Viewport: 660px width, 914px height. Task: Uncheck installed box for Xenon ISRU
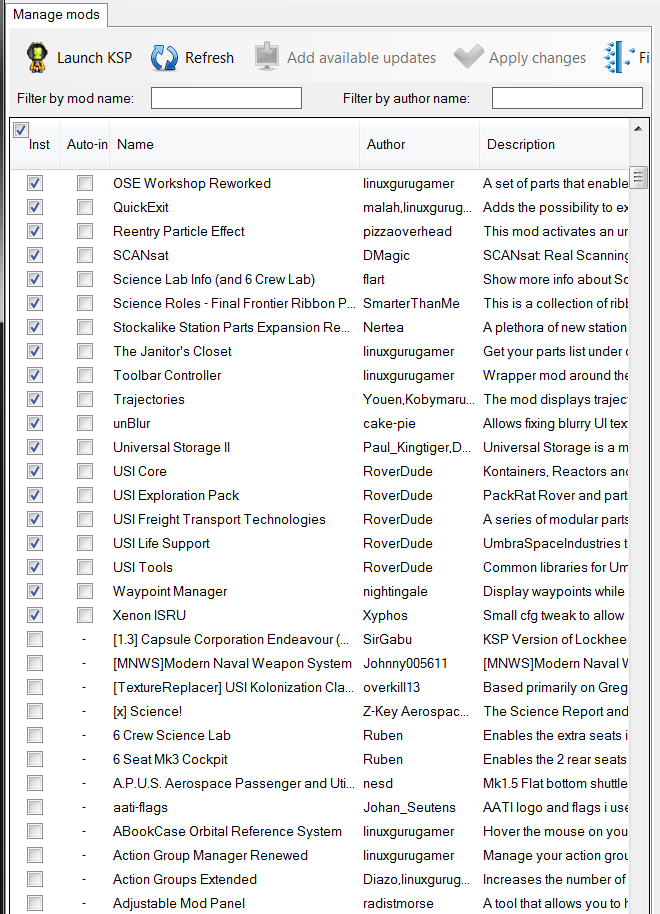click(x=35, y=615)
